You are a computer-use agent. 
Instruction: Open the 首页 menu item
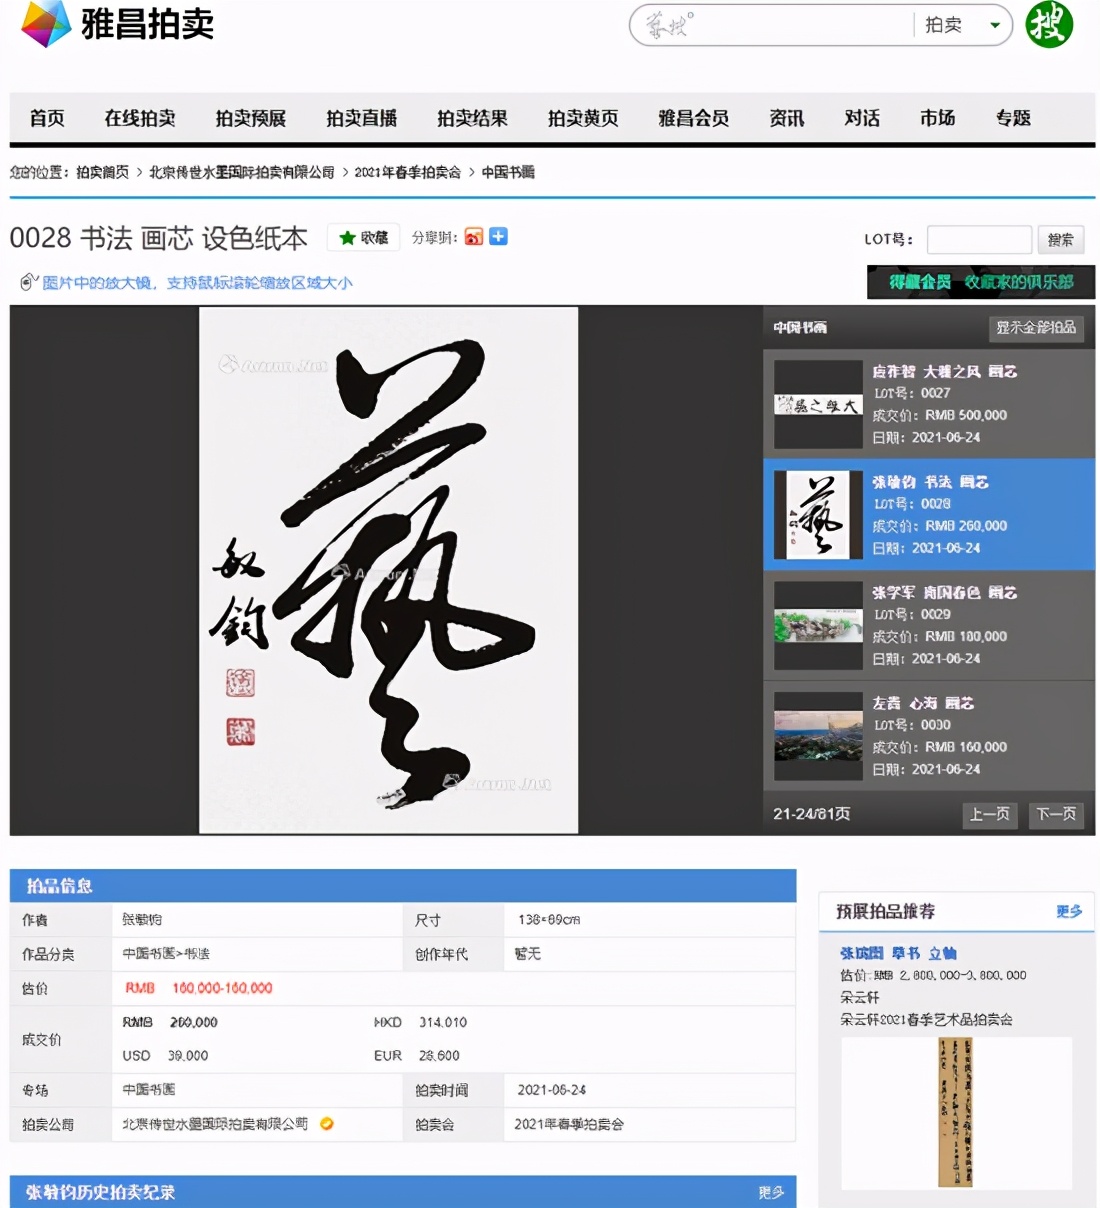pyautogui.click(x=47, y=118)
